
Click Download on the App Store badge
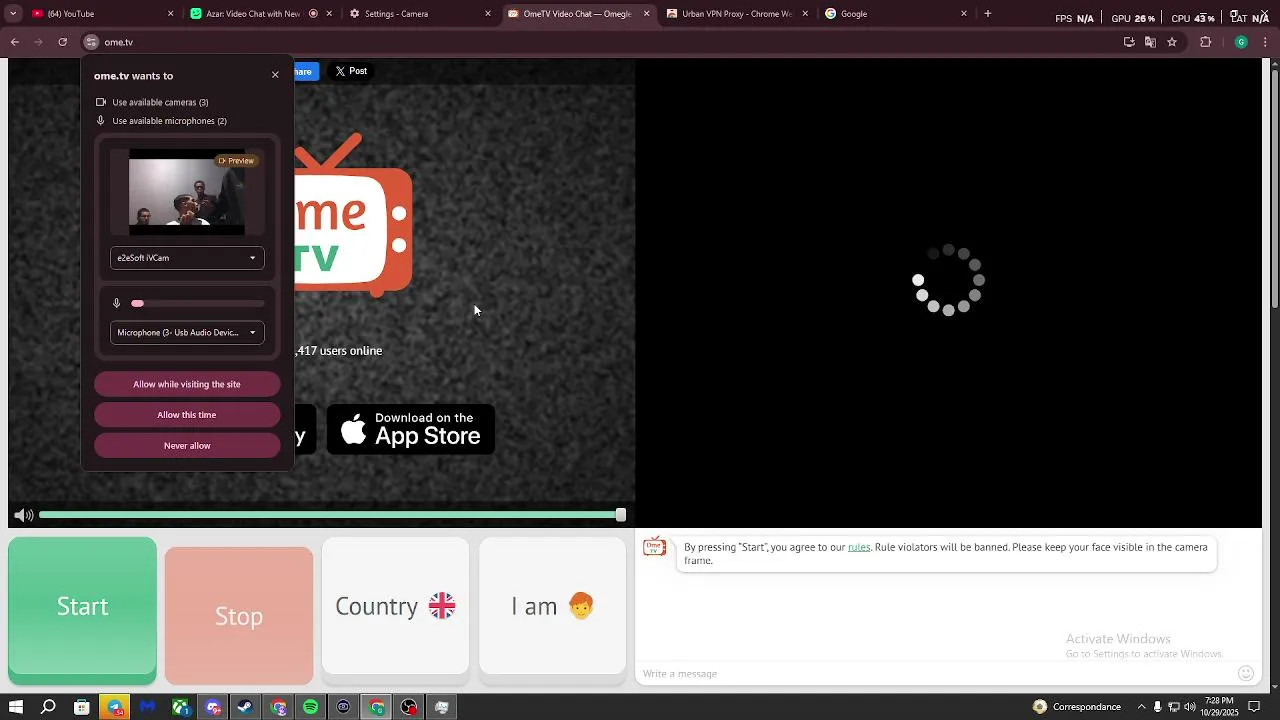click(411, 430)
